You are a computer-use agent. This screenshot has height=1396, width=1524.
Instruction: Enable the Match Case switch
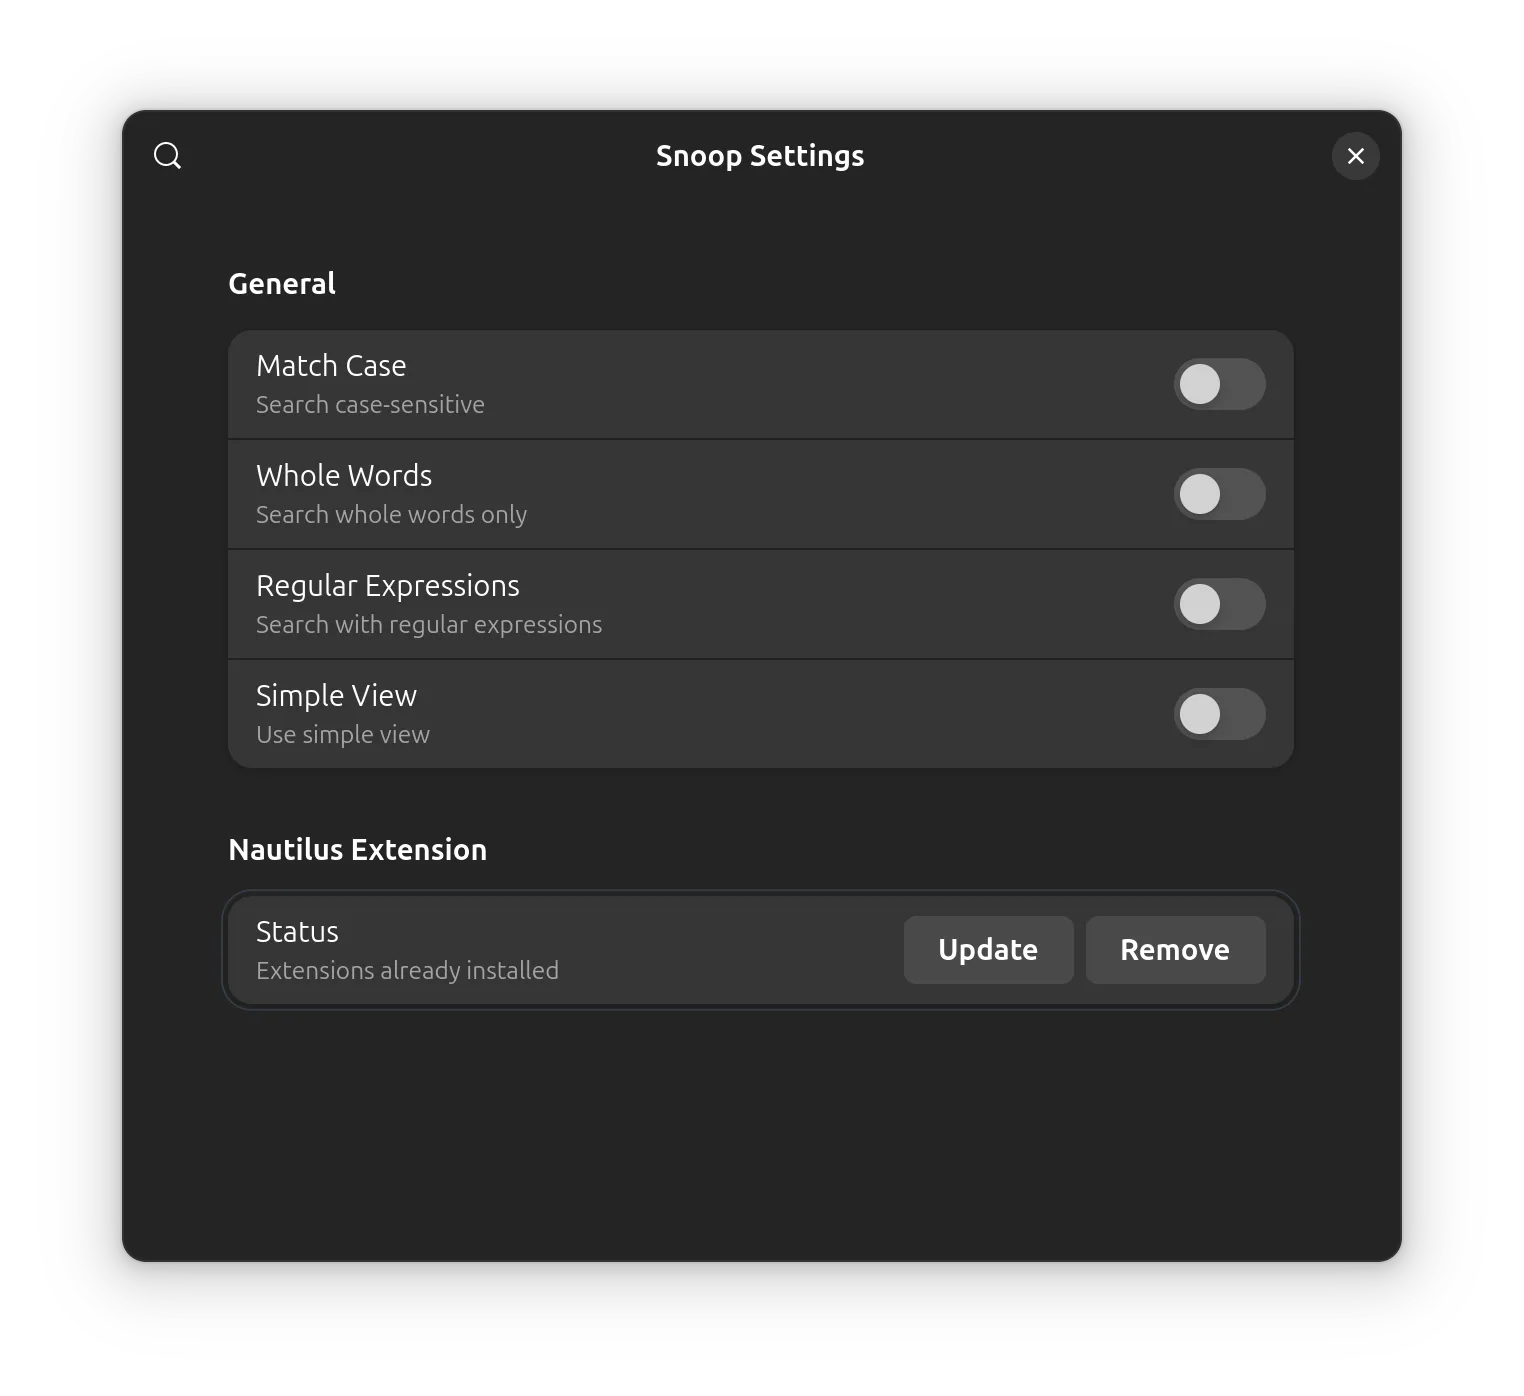tap(1219, 384)
